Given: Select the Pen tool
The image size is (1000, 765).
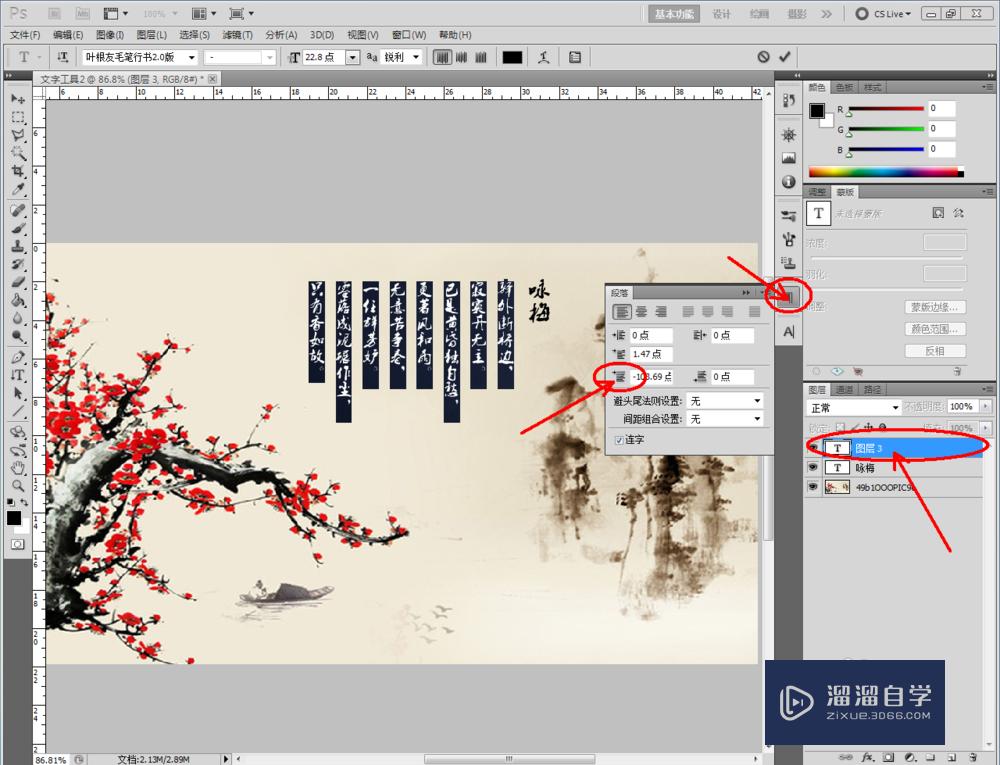Looking at the screenshot, I should [x=18, y=357].
